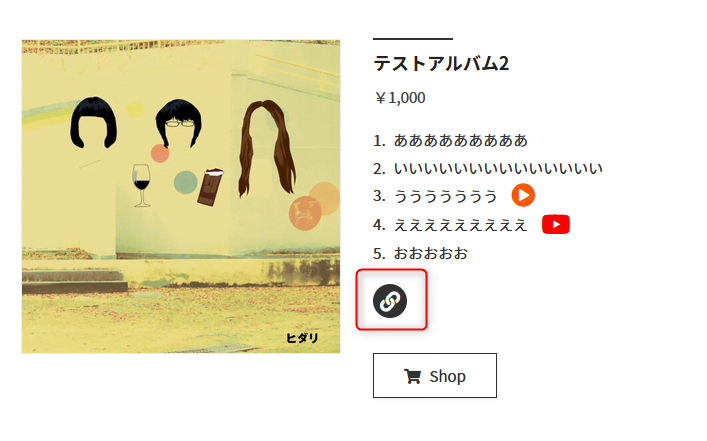Click the patterned orange circle on cover
Viewport: 707px width, 441px height.
coord(305,213)
